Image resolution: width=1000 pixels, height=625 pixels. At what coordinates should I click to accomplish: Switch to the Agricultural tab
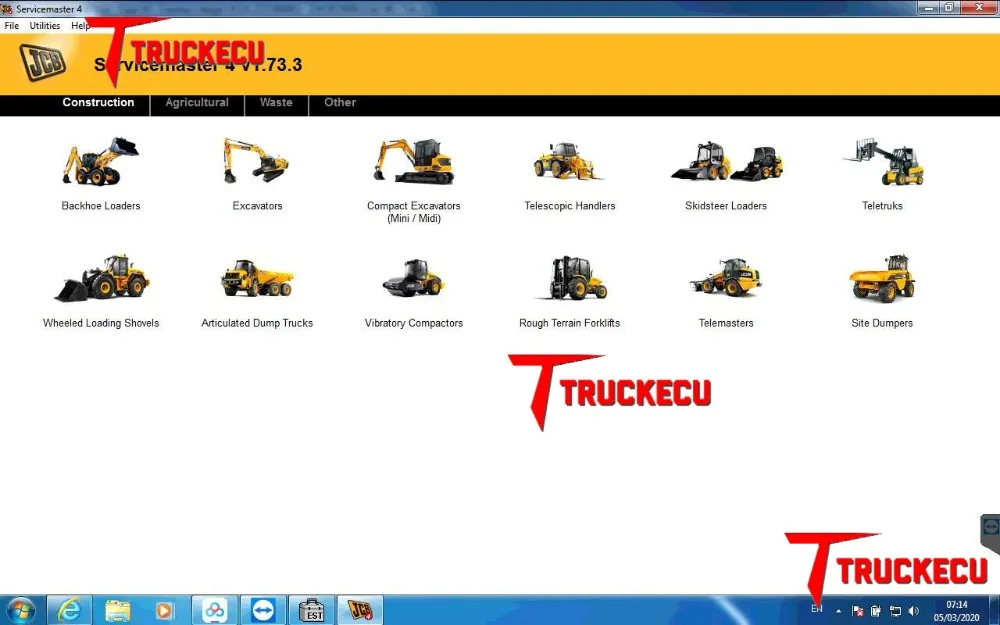pos(197,103)
